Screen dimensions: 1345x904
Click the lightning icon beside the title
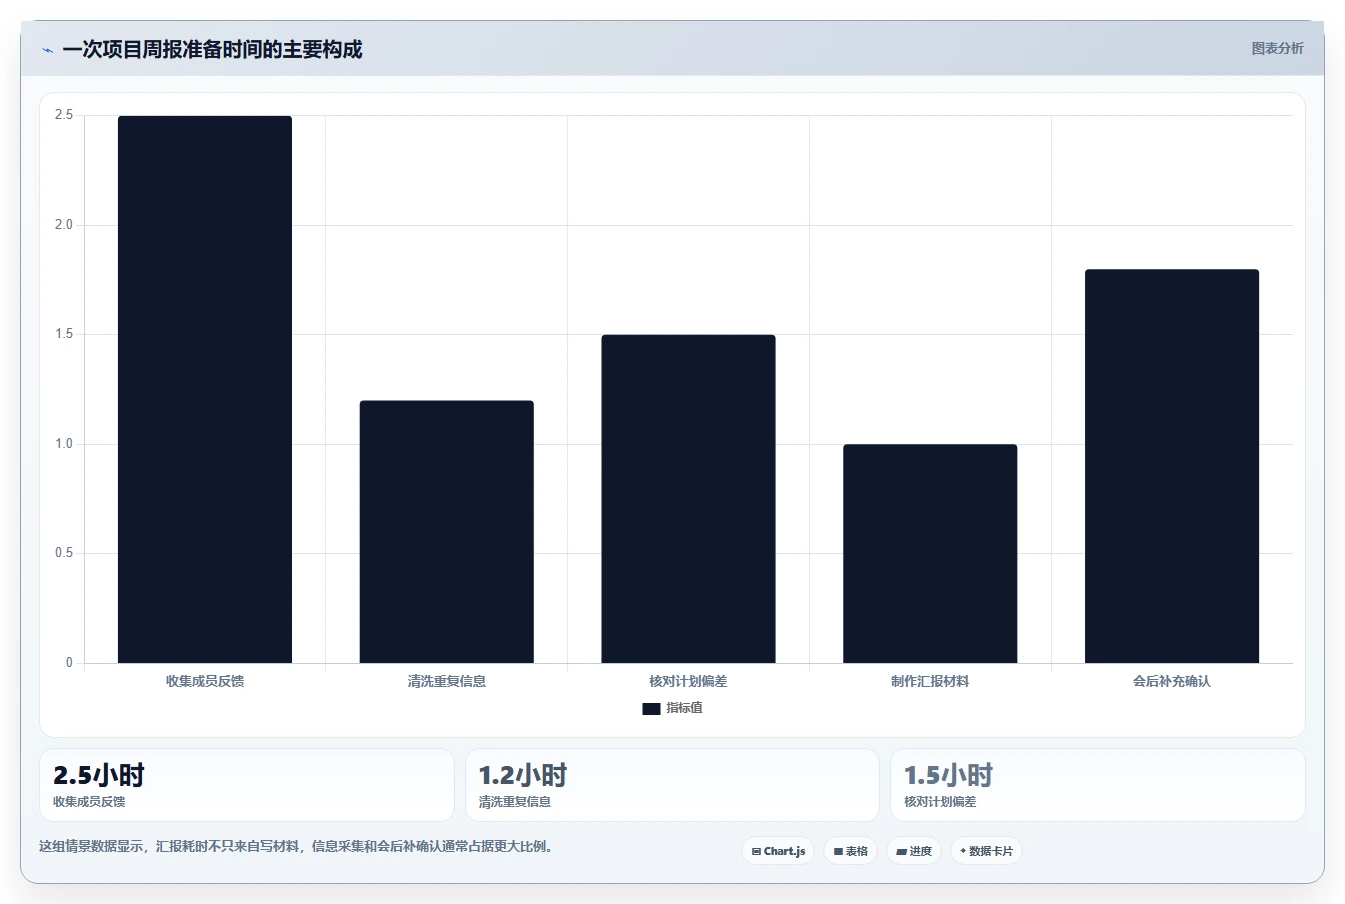click(47, 50)
